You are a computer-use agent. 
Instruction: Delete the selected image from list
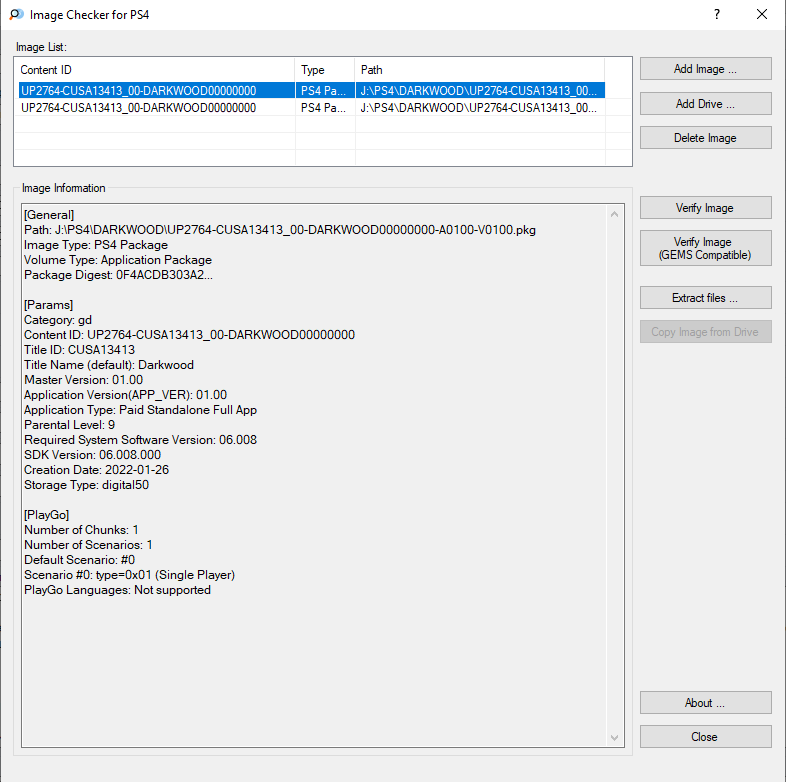705,138
